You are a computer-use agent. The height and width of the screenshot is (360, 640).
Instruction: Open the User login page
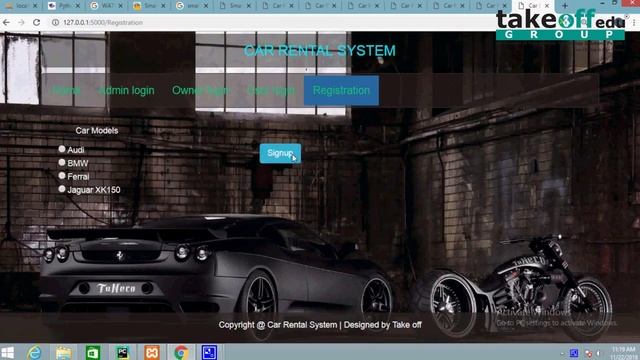coord(271,90)
